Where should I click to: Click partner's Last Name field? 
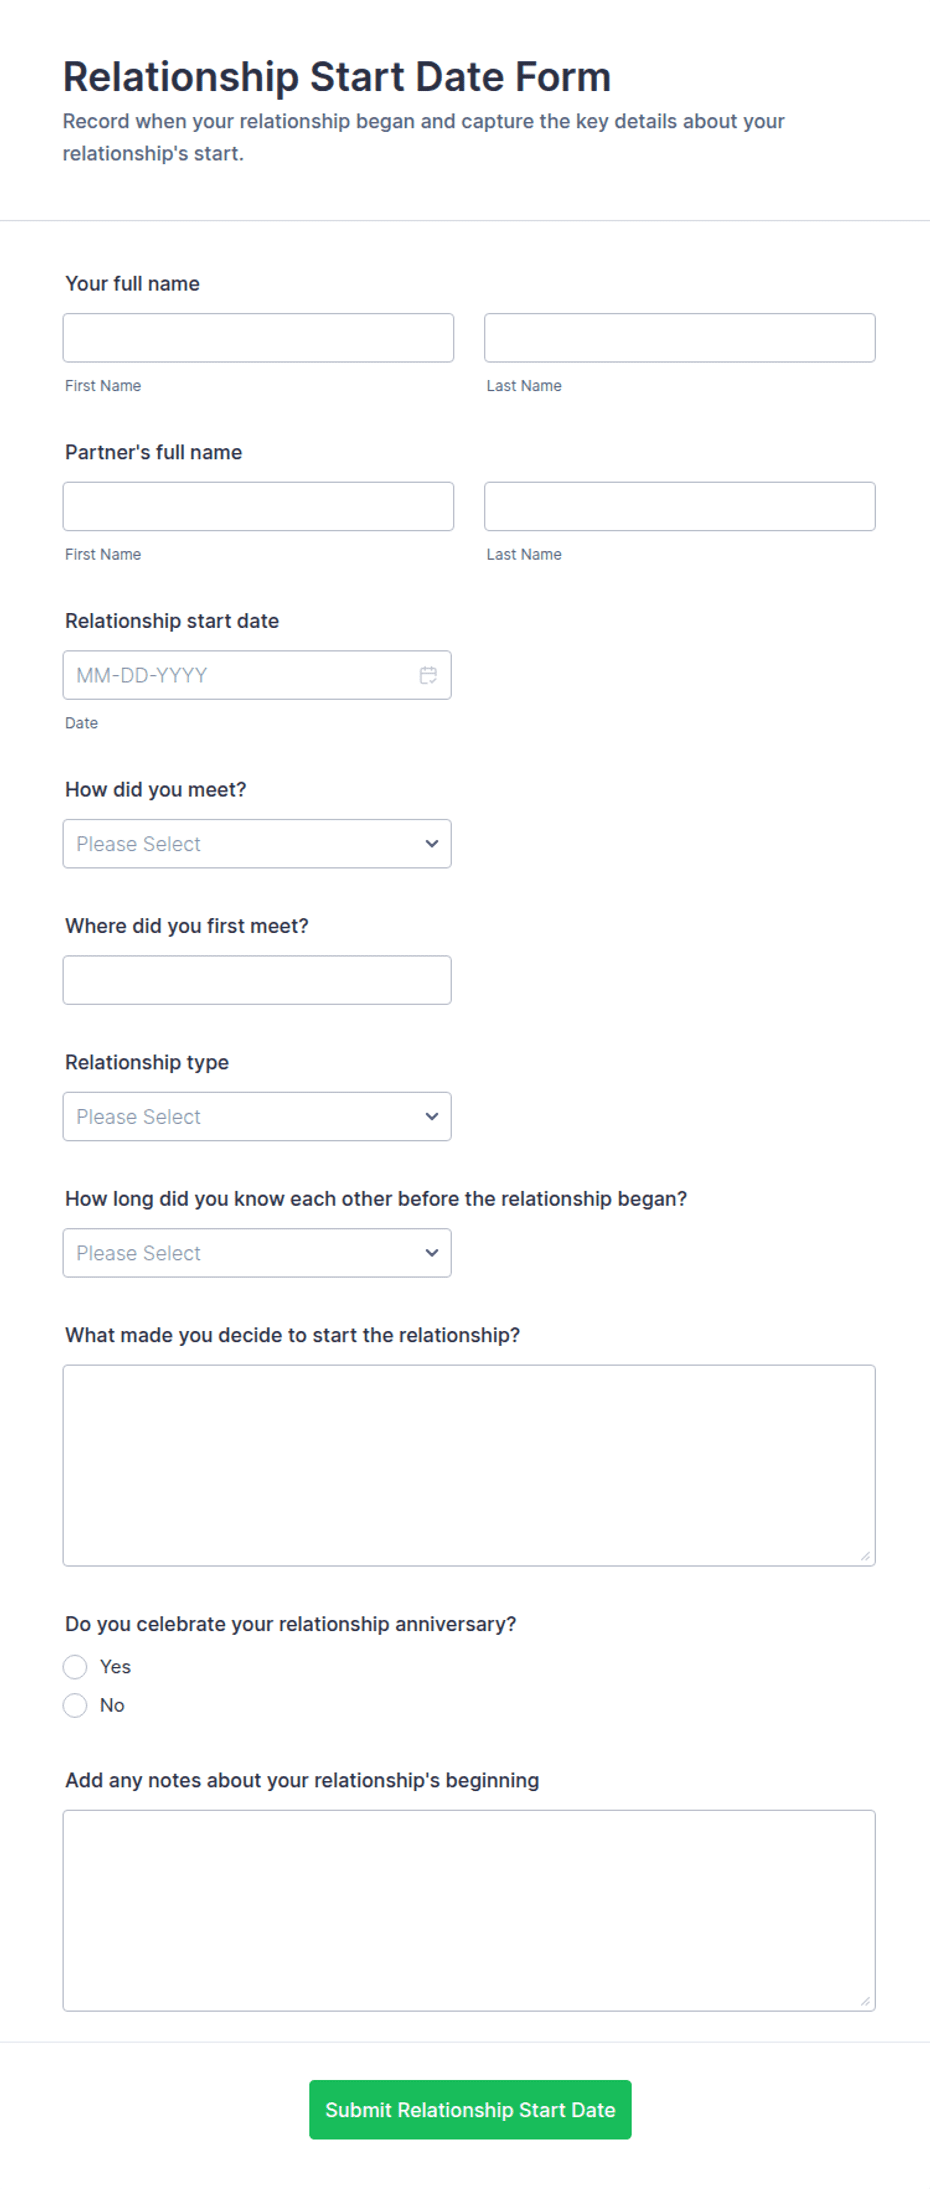click(680, 506)
